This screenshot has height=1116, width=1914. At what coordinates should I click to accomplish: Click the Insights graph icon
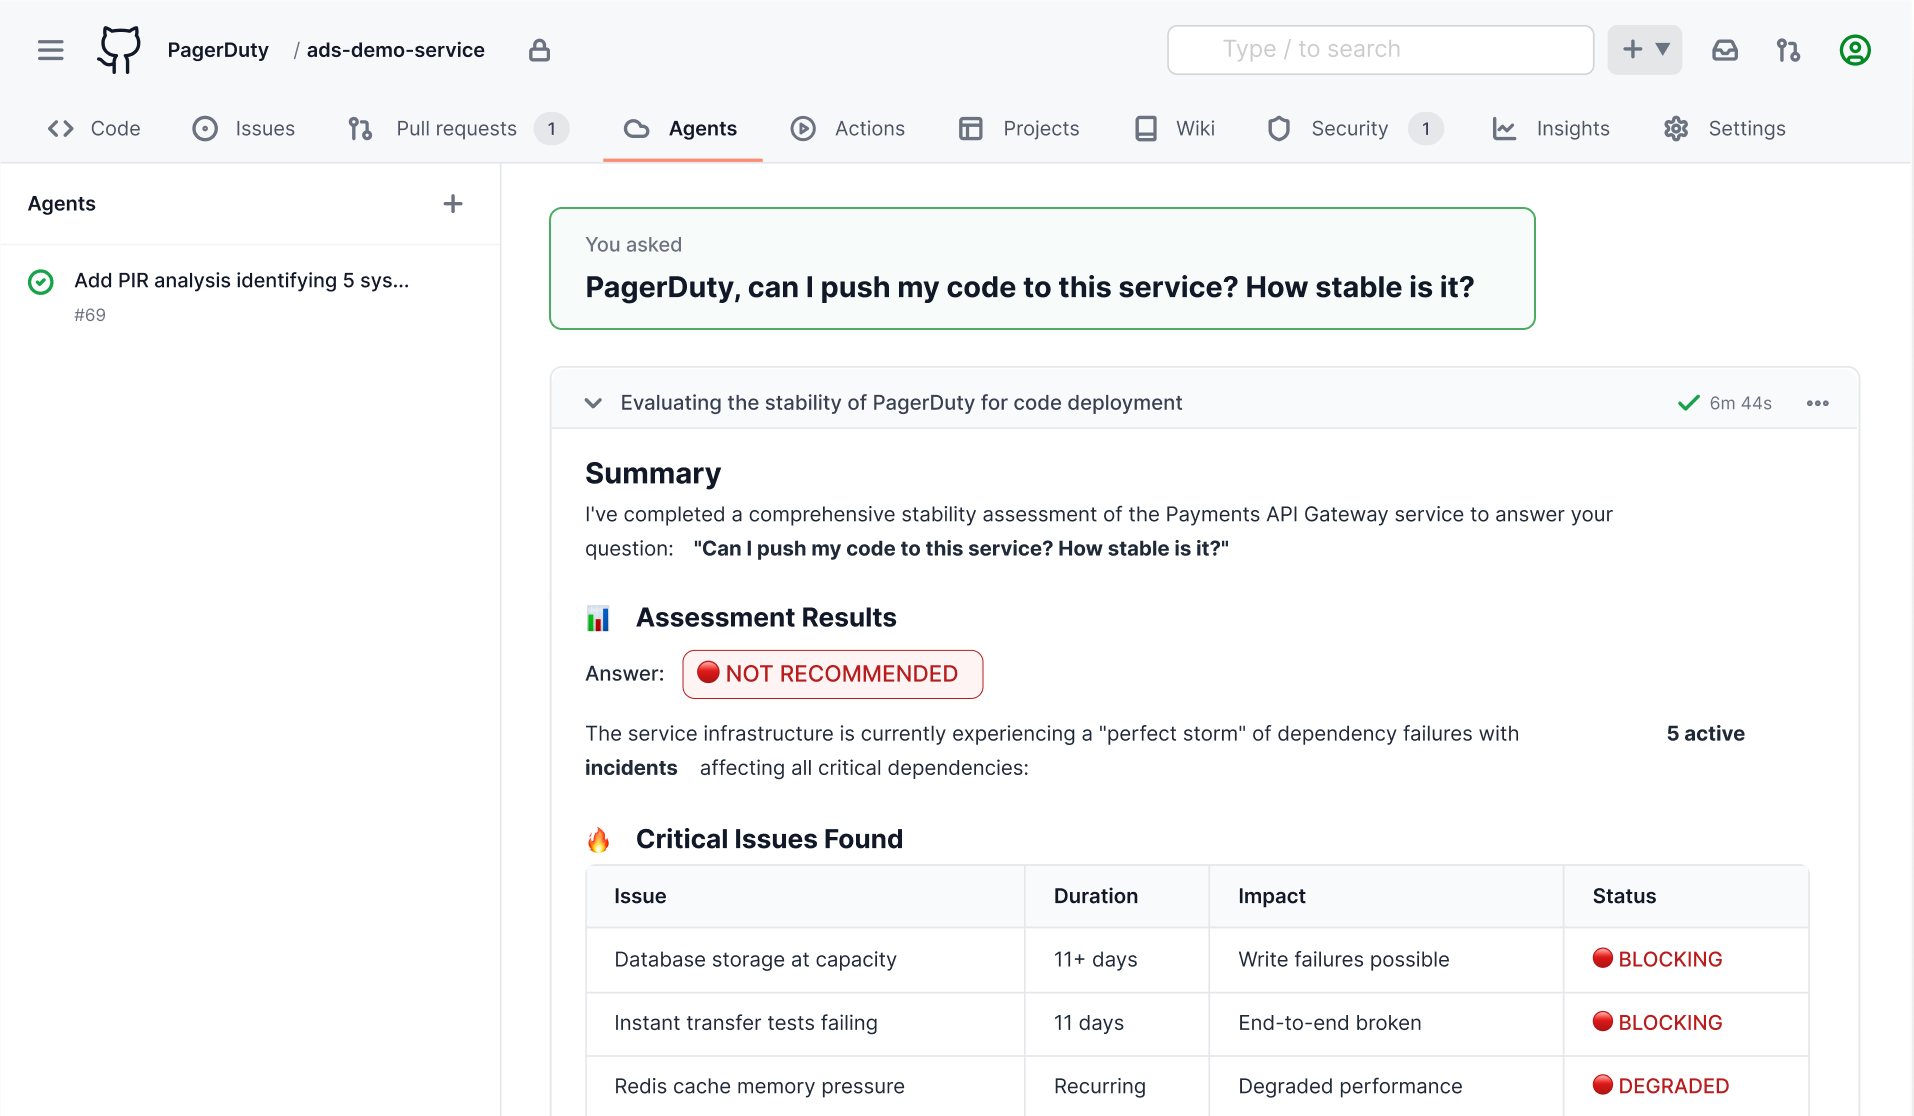(1504, 128)
